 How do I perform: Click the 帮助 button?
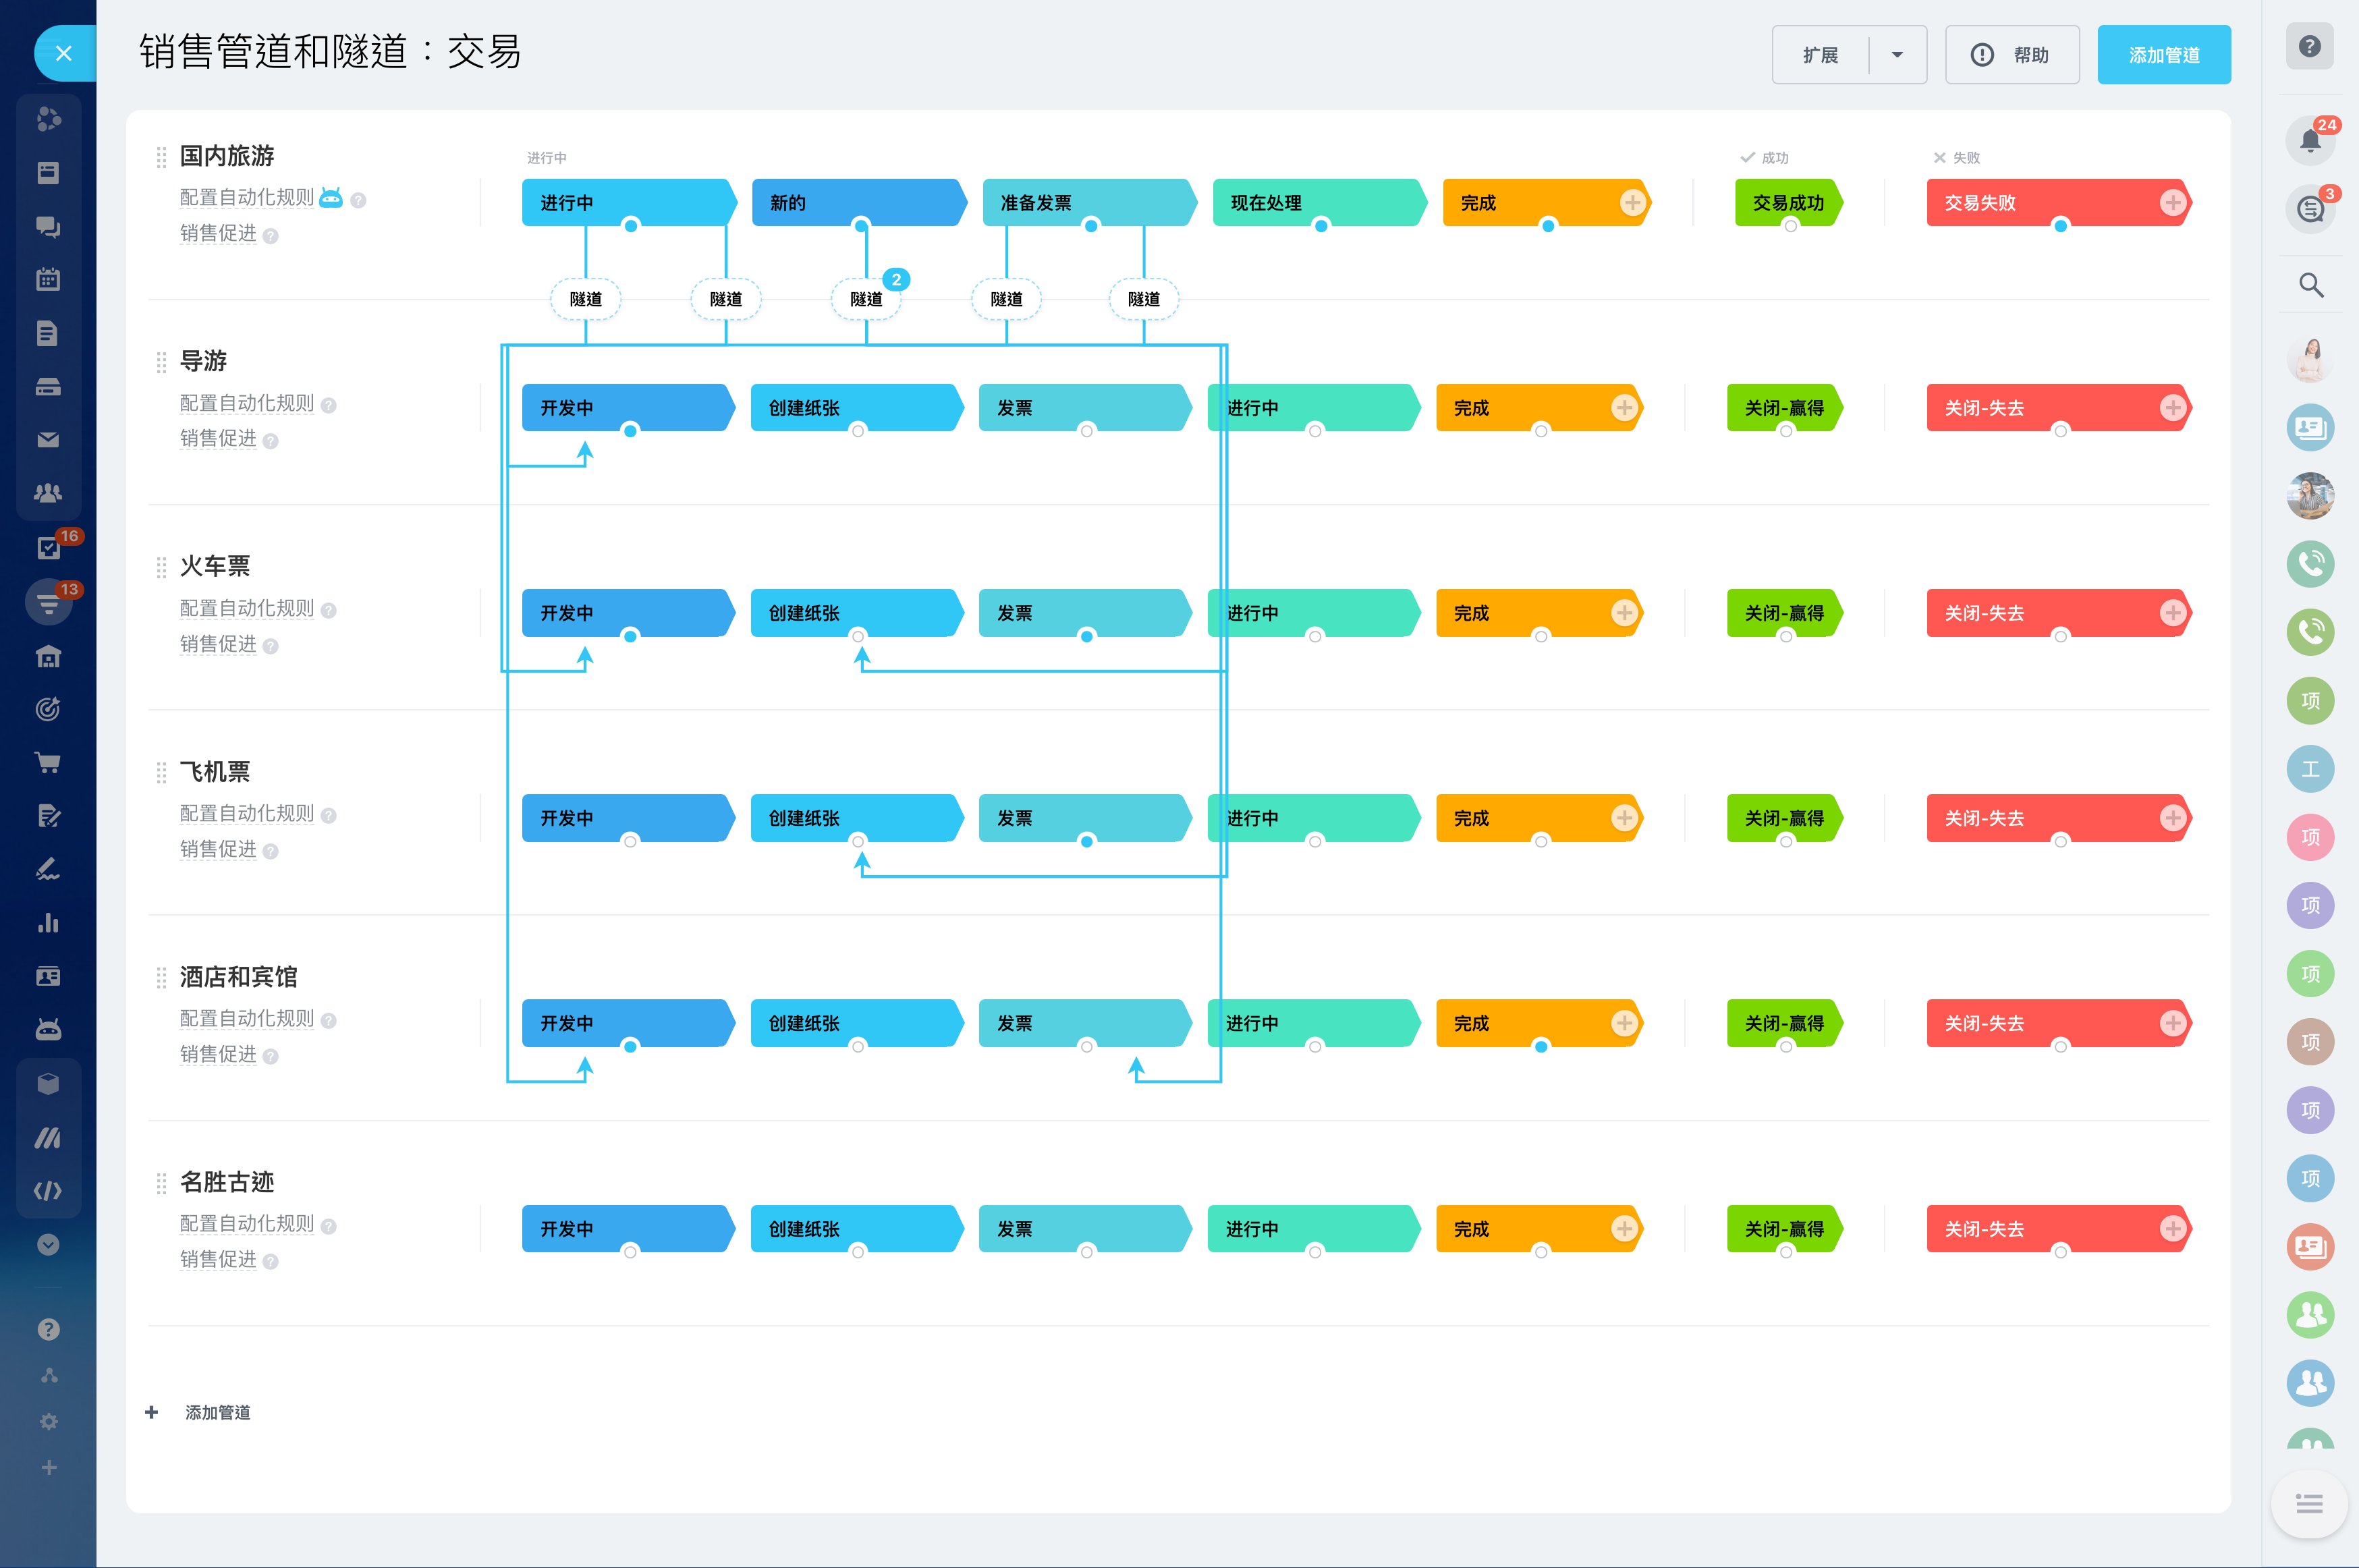pyautogui.click(x=2011, y=55)
